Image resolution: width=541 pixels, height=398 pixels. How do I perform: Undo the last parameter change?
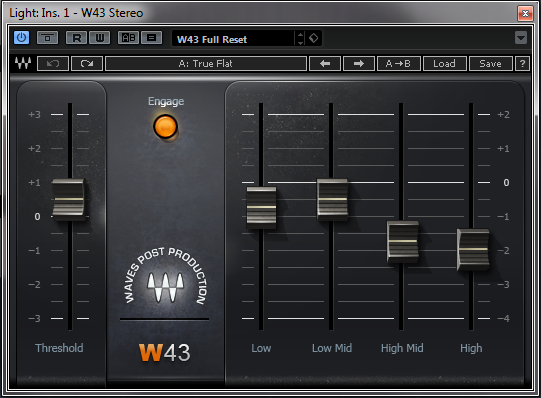point(53,63)
